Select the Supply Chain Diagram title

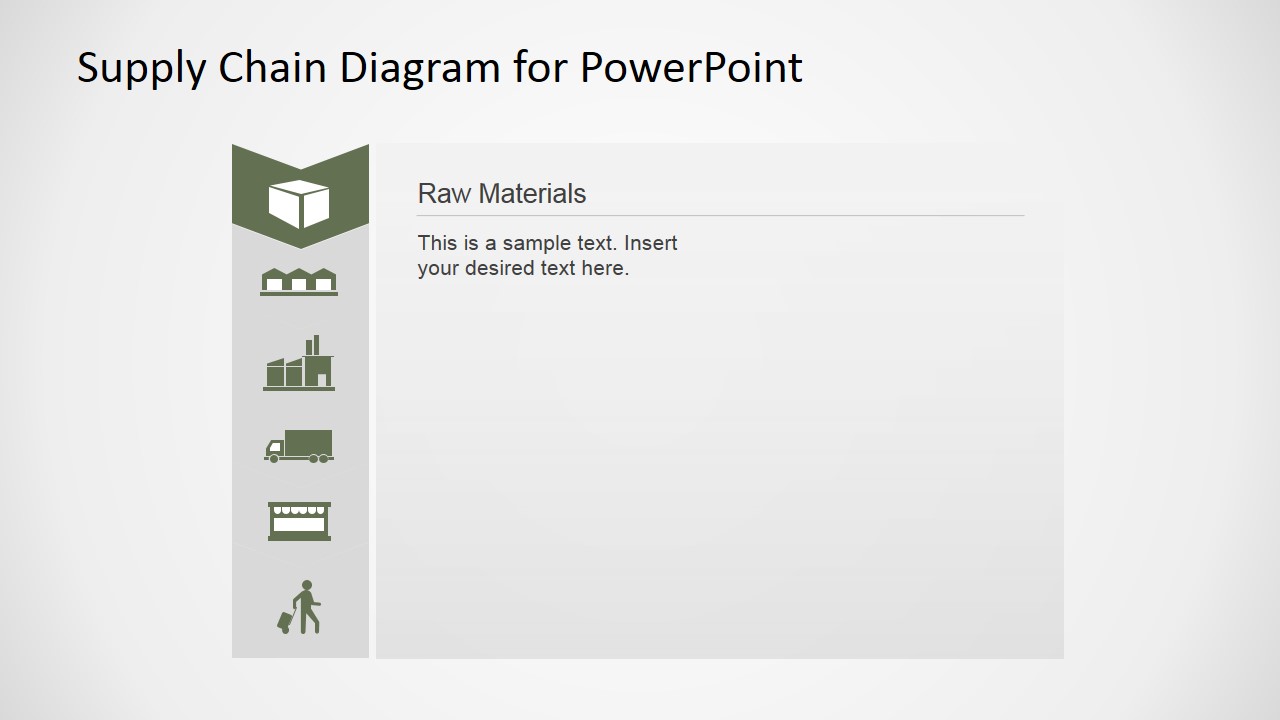pyautogui.click(x=440, y=67)
